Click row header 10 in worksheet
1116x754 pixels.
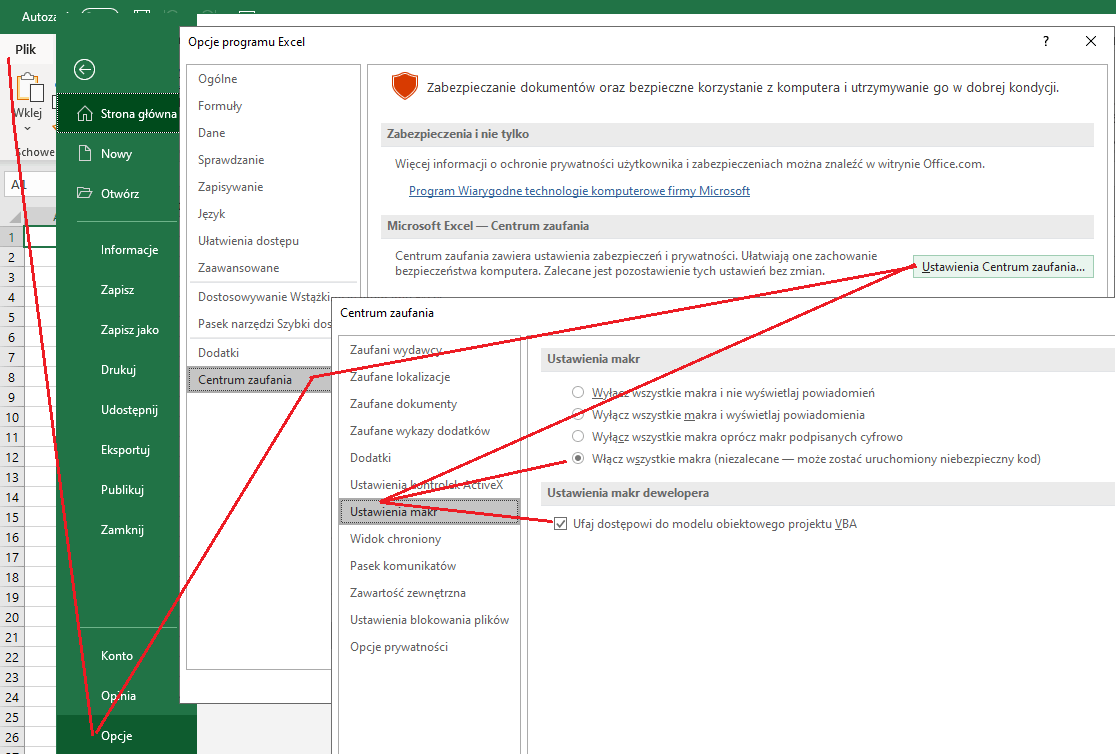(12, 417)
